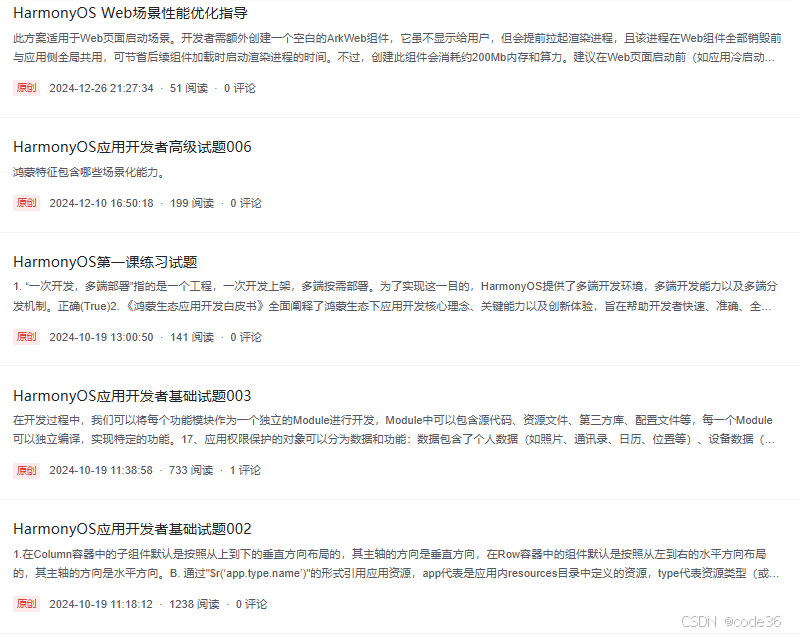
Task: Click the 51 阅读 count
Action: tap(189, 88)
